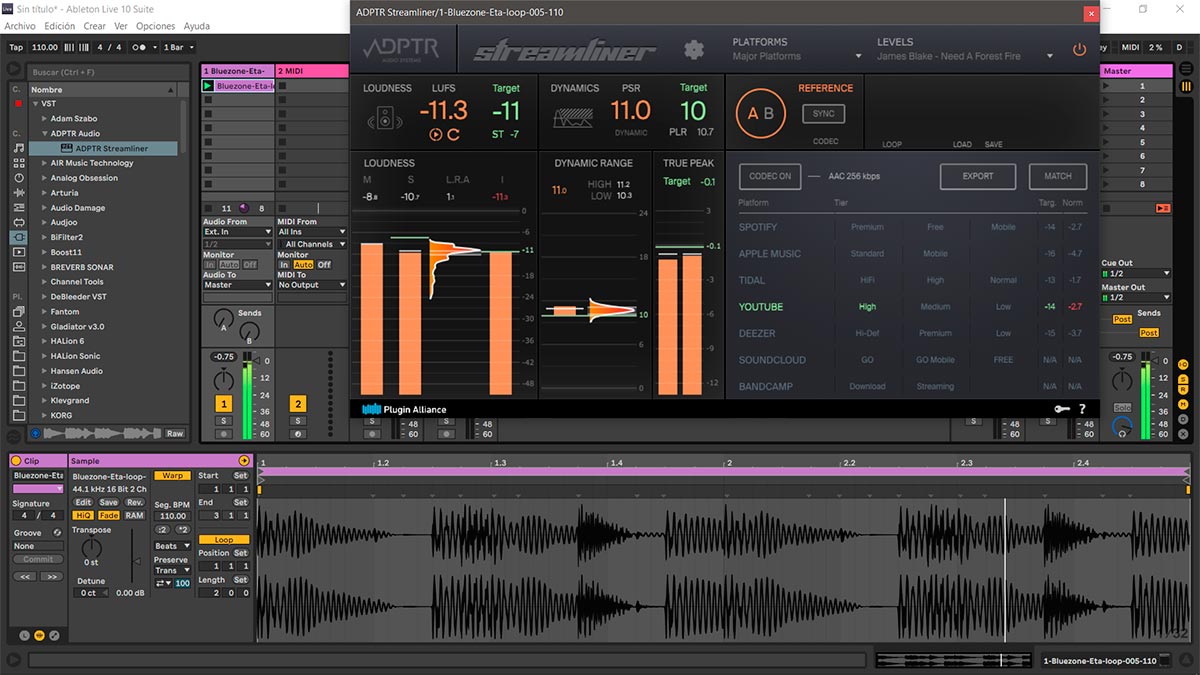The height and width of the screenshot is (675, 1200).
Task: Open the Ayuda menu
Action: pyautogui.click(x=197, y=26)
